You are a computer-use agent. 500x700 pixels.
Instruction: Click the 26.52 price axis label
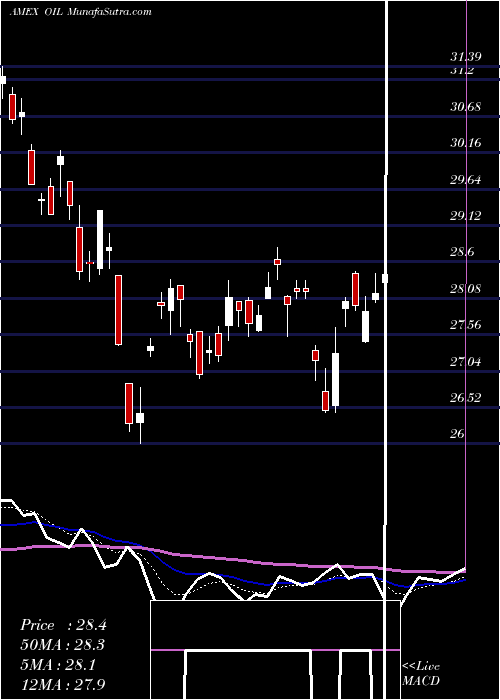coord(466,398)
